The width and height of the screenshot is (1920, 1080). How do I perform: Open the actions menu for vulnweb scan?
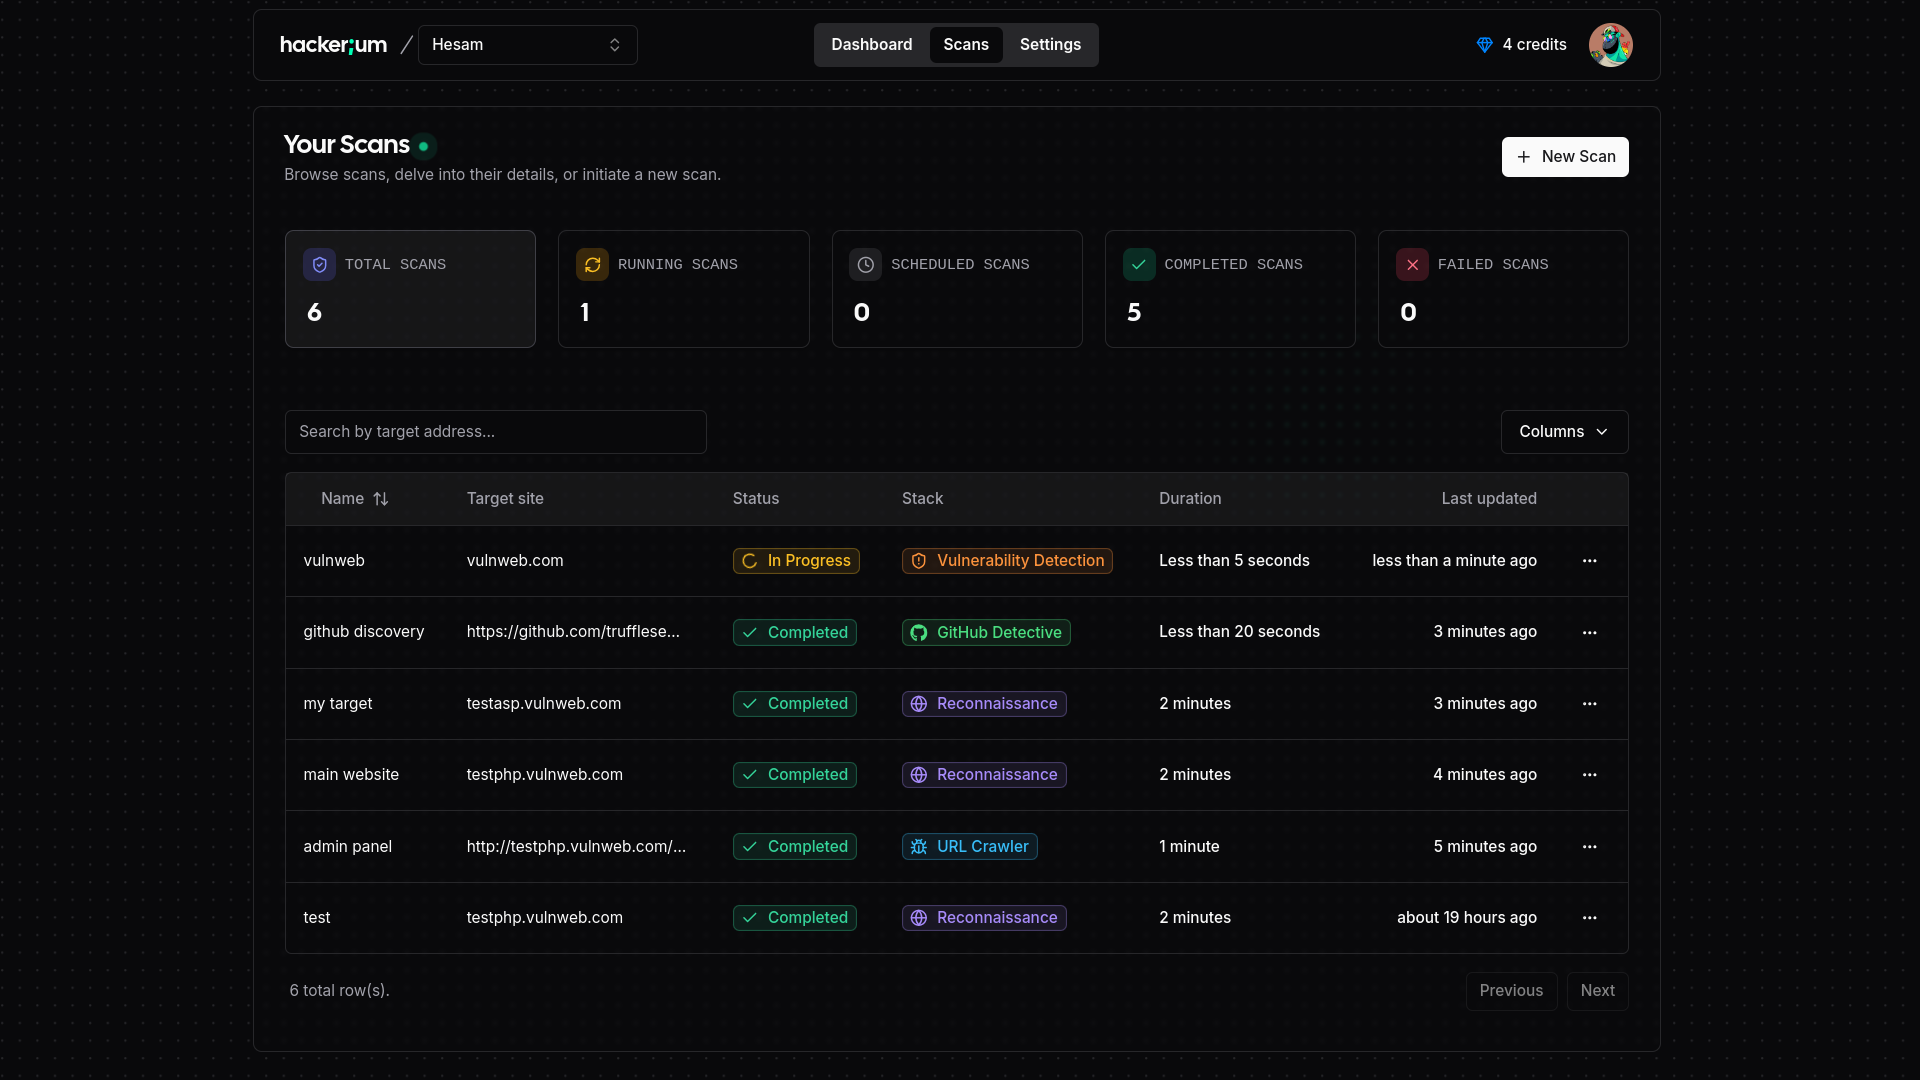point(1590,561)
